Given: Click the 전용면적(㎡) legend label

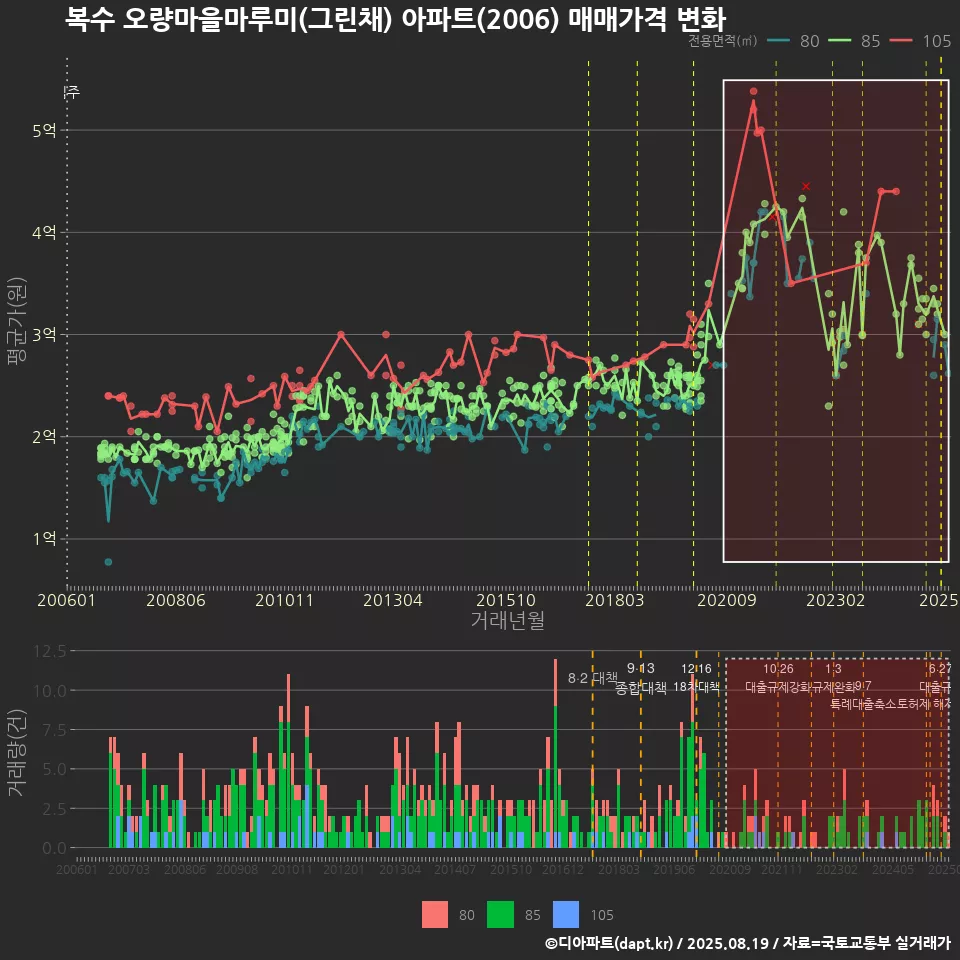Looking at the screenshot, I should 722,41.
